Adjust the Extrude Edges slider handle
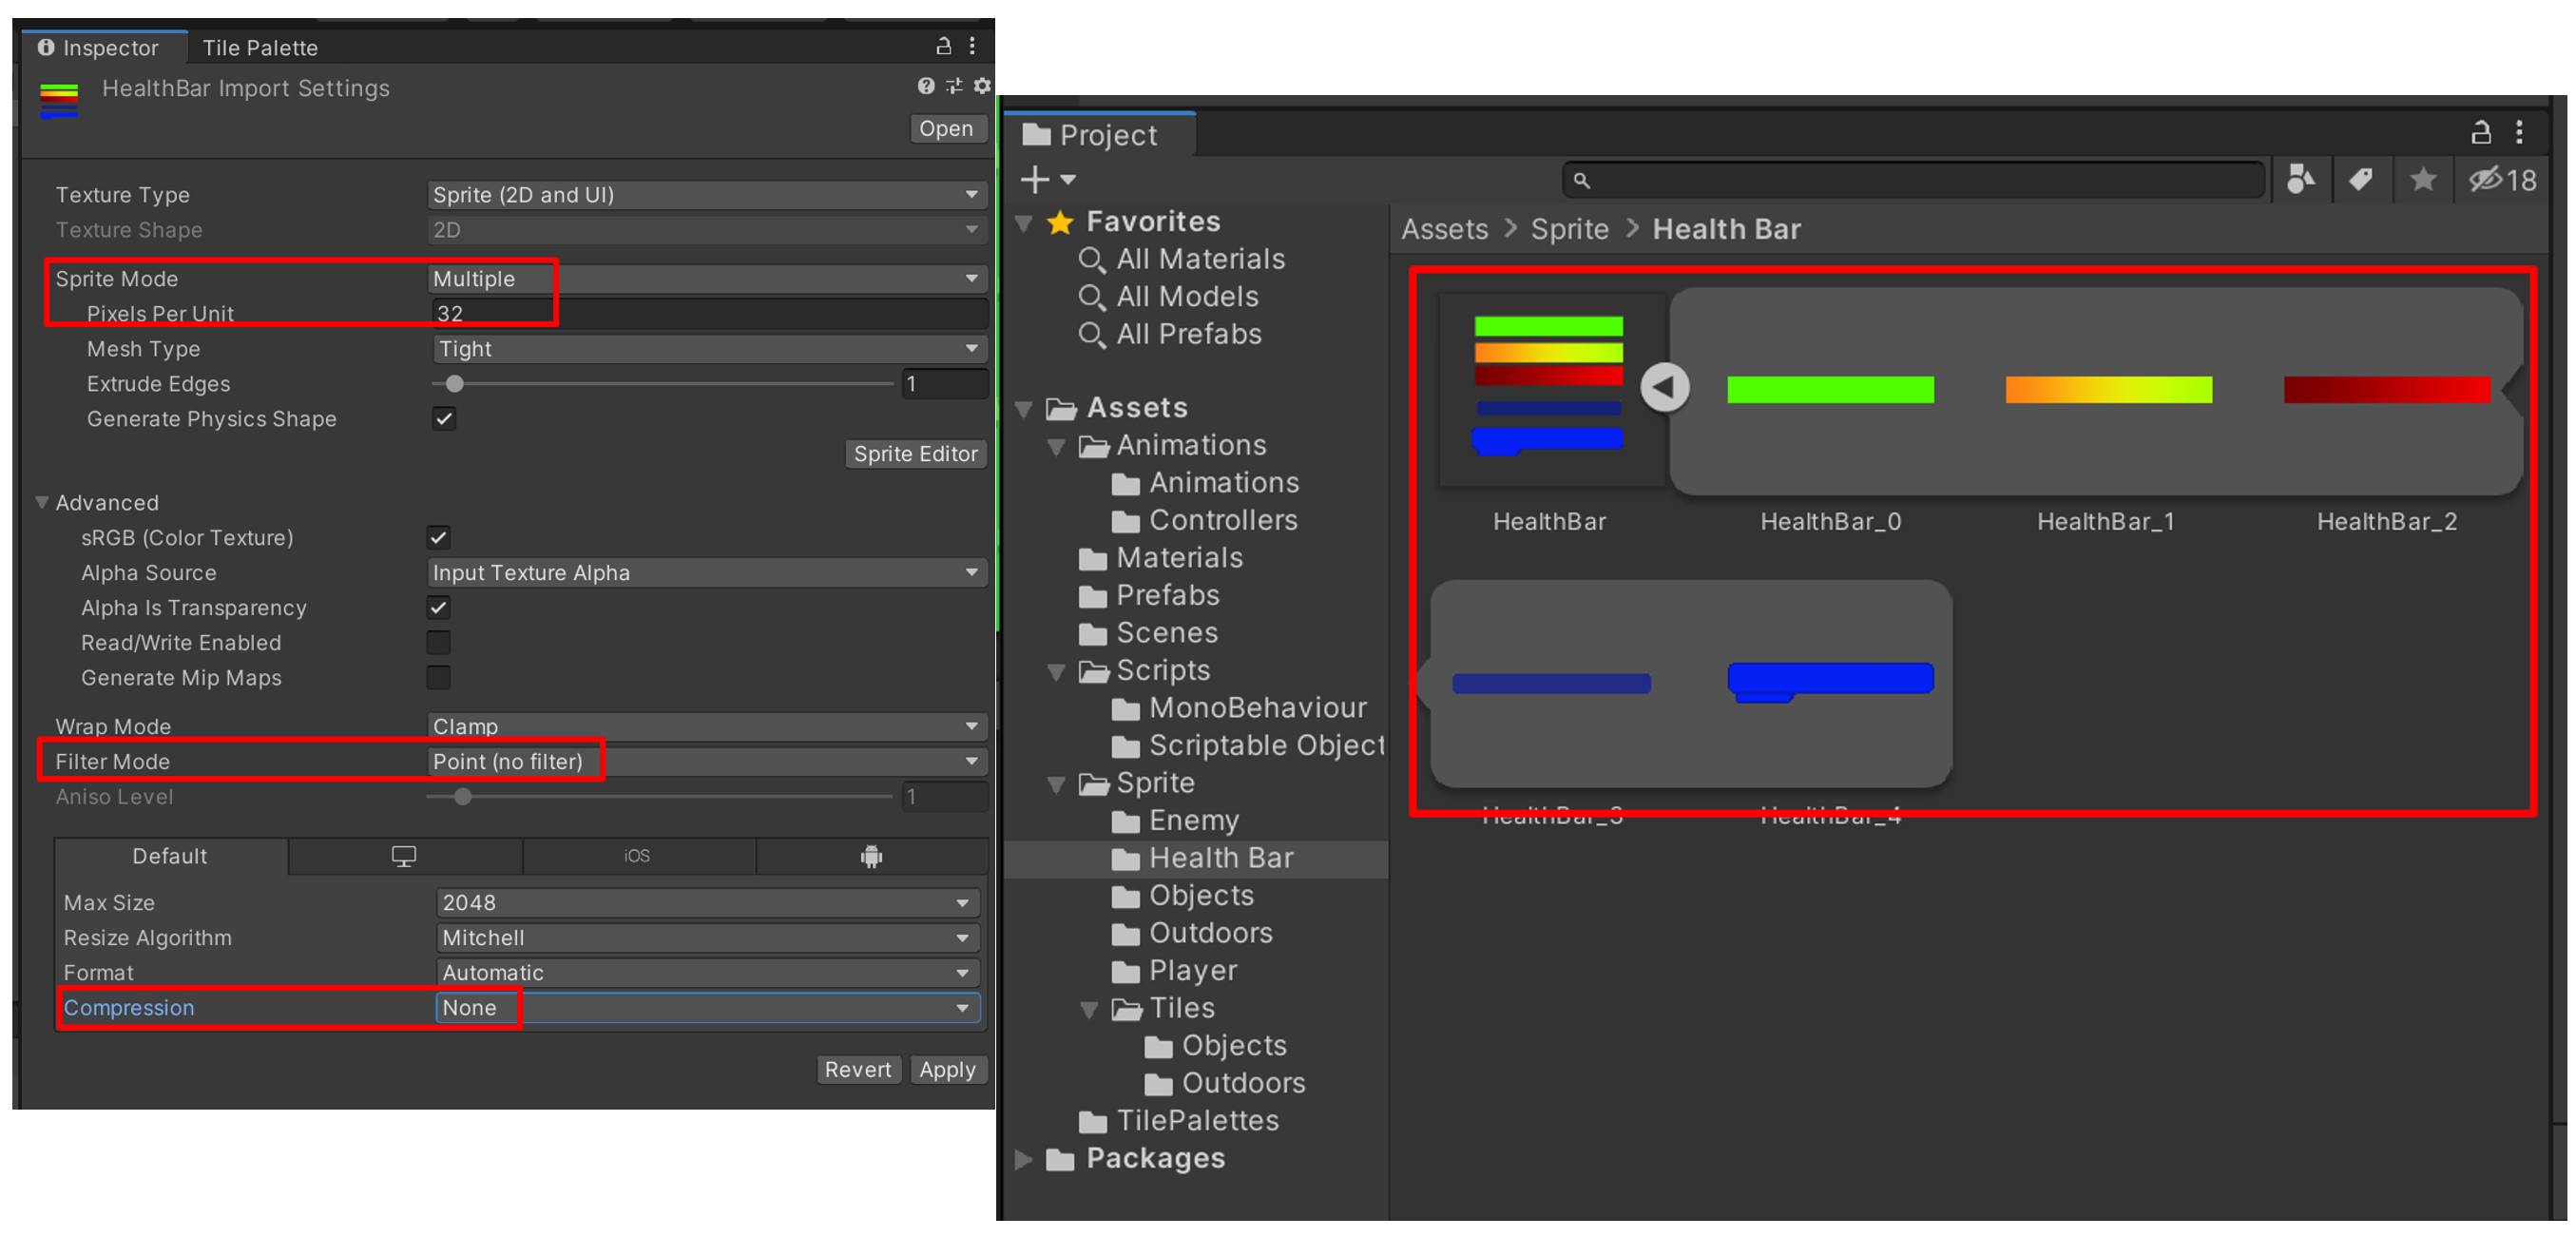Image resolution: width=2576 pixels, height=1237 pixels. pos(455,384)
